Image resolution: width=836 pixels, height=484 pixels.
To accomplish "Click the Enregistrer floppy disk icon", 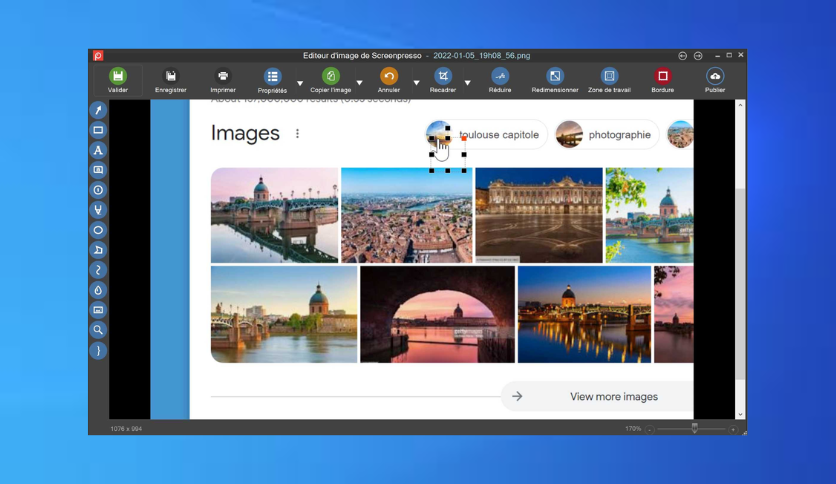I will (171, 76).
